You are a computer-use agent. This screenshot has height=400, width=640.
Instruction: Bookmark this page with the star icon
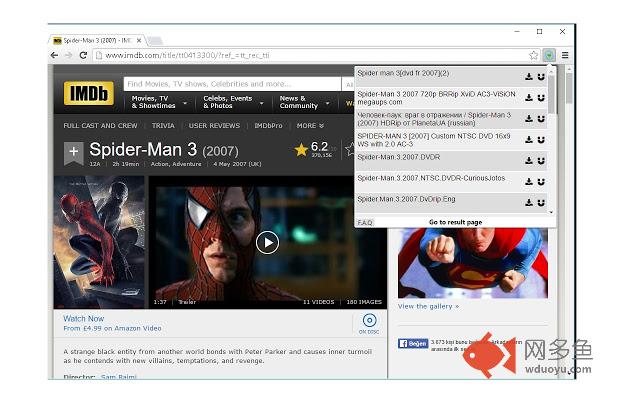pyautogui.click(x=533, y=55)
